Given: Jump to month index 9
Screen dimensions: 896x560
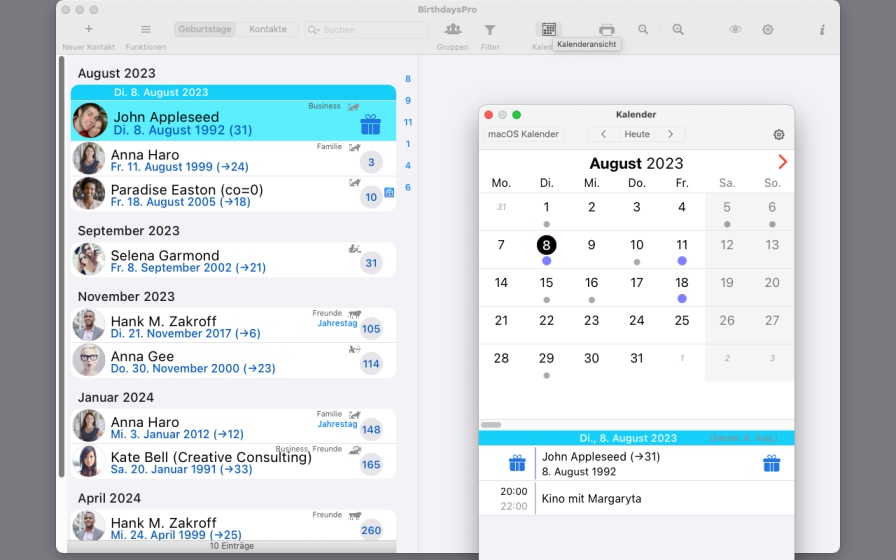Looking at the screenshot, I should (408, 101).
